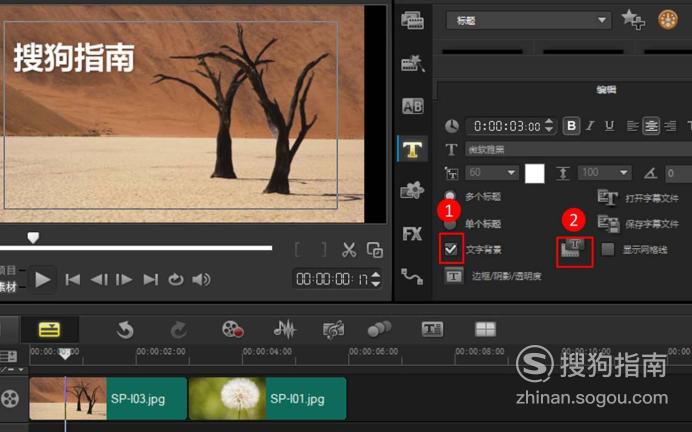Open the system volume control
Screen dimensions: 692x432
[x=201, y=280]
